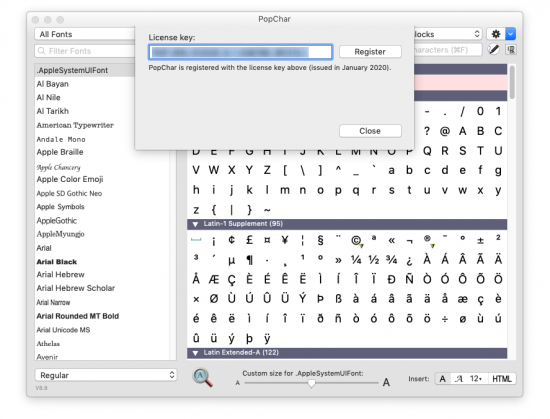Image resolution: width=550 pixels, height=419 pixels.
Task: Click the ¶ pilcrow character
Action: [249, 260]
